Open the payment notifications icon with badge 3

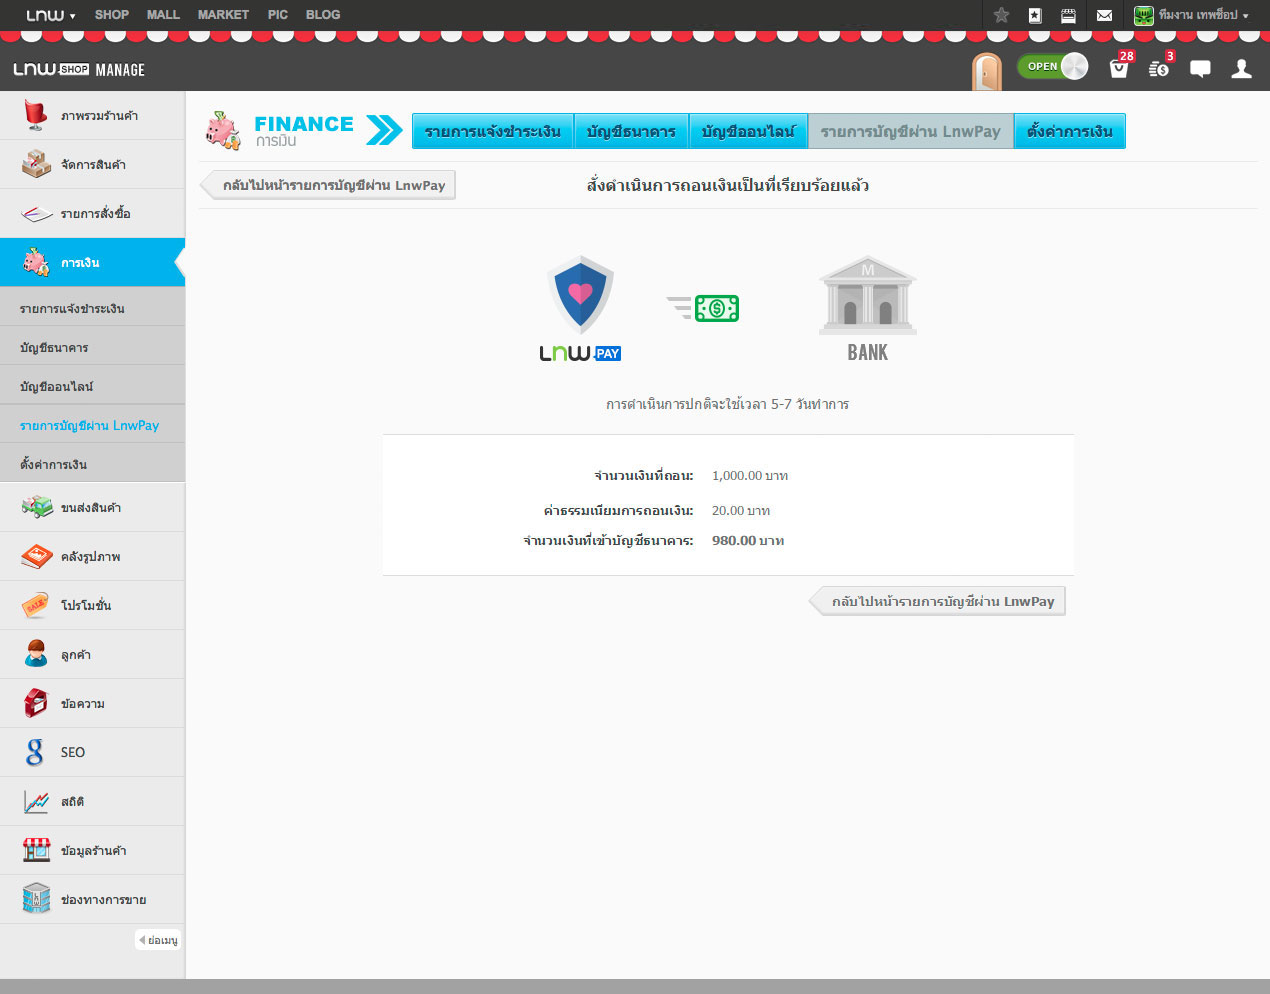coord(1159,68)
